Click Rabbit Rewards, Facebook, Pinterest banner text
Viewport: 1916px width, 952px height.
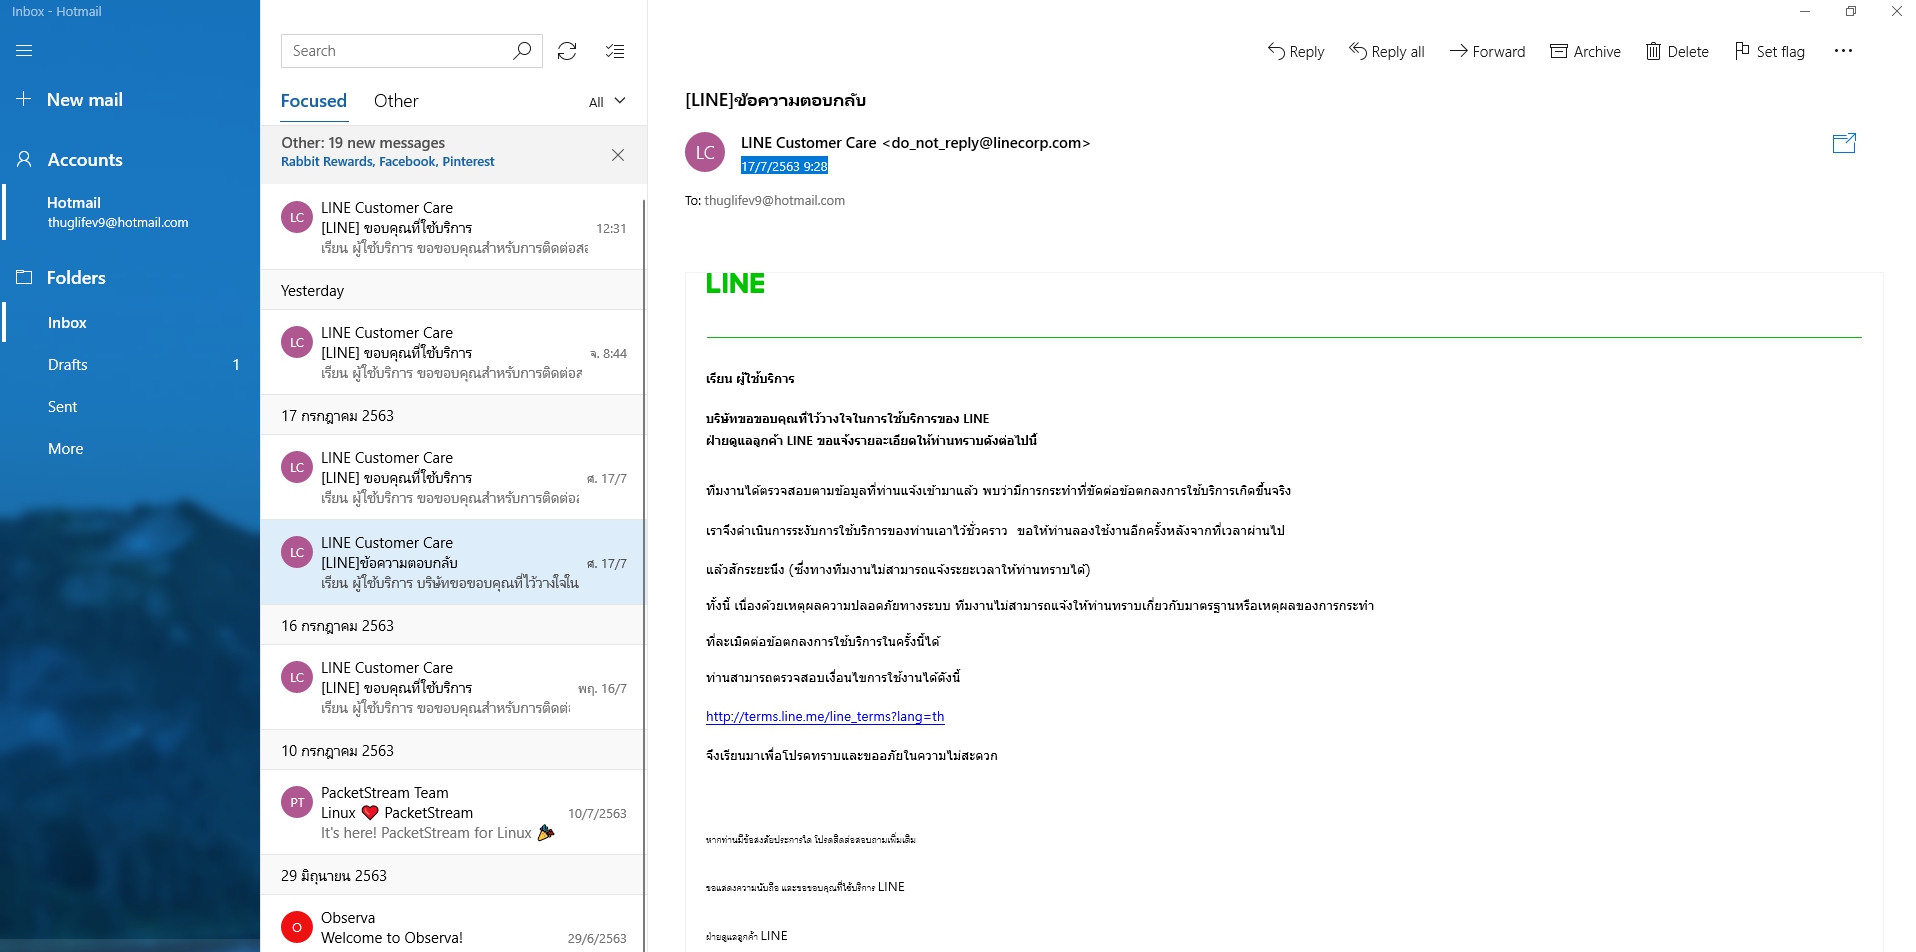(388, 162)
